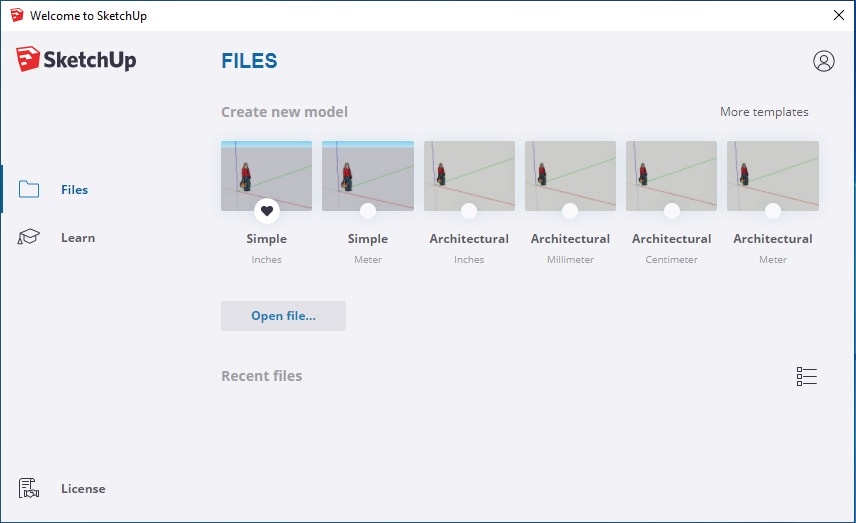Viewport: 856px width, 523px height.
Task: Close the Welcome to SketchUp window
Action: tap(839, 15)
